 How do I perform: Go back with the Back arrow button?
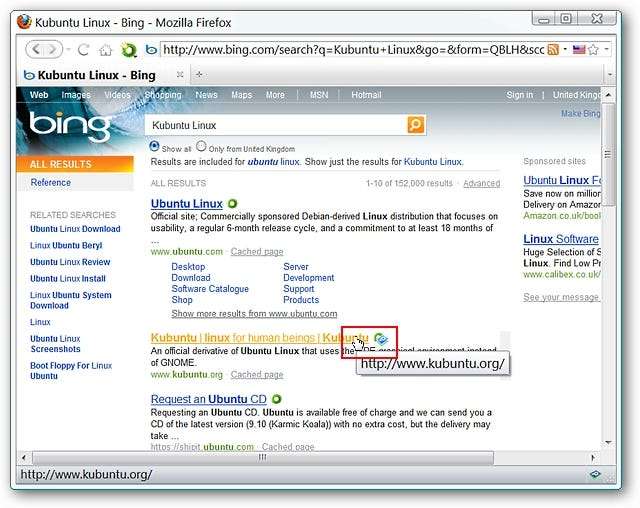coord(36,50)
